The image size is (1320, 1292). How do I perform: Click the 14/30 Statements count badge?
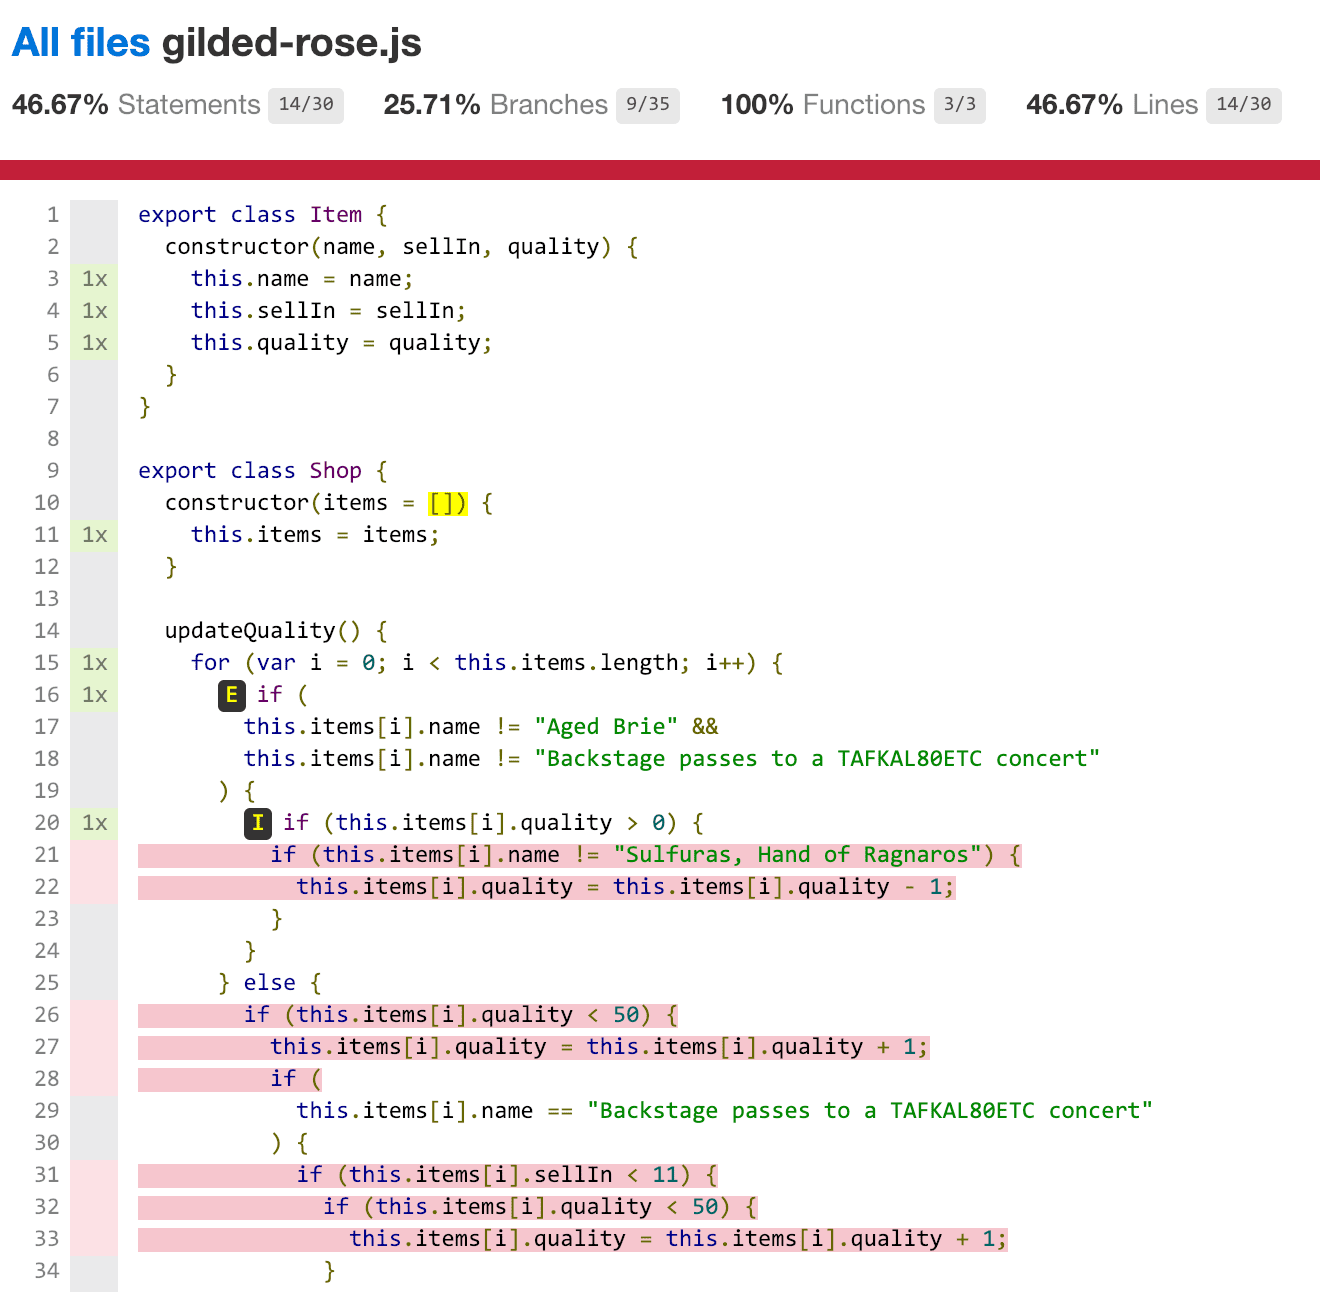tap(305, 105)
